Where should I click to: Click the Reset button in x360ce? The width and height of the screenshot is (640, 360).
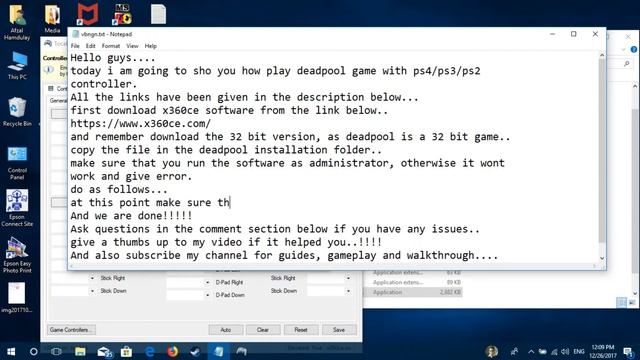[301, 329]
